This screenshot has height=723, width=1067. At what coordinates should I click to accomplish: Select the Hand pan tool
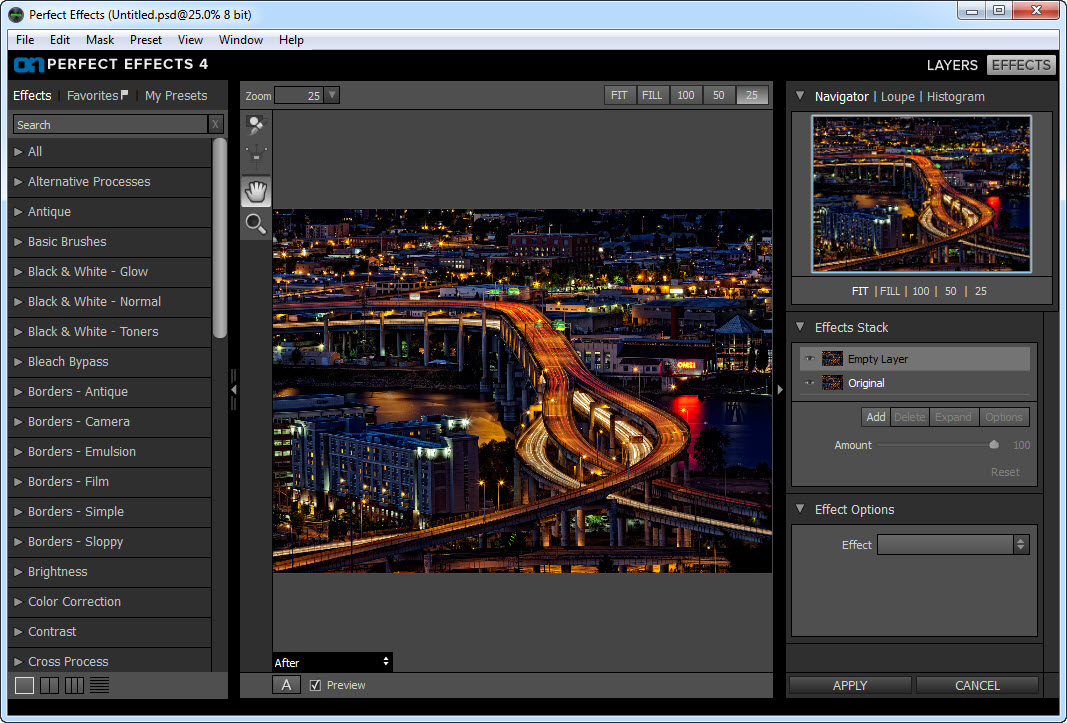click(x=256, y=192)
